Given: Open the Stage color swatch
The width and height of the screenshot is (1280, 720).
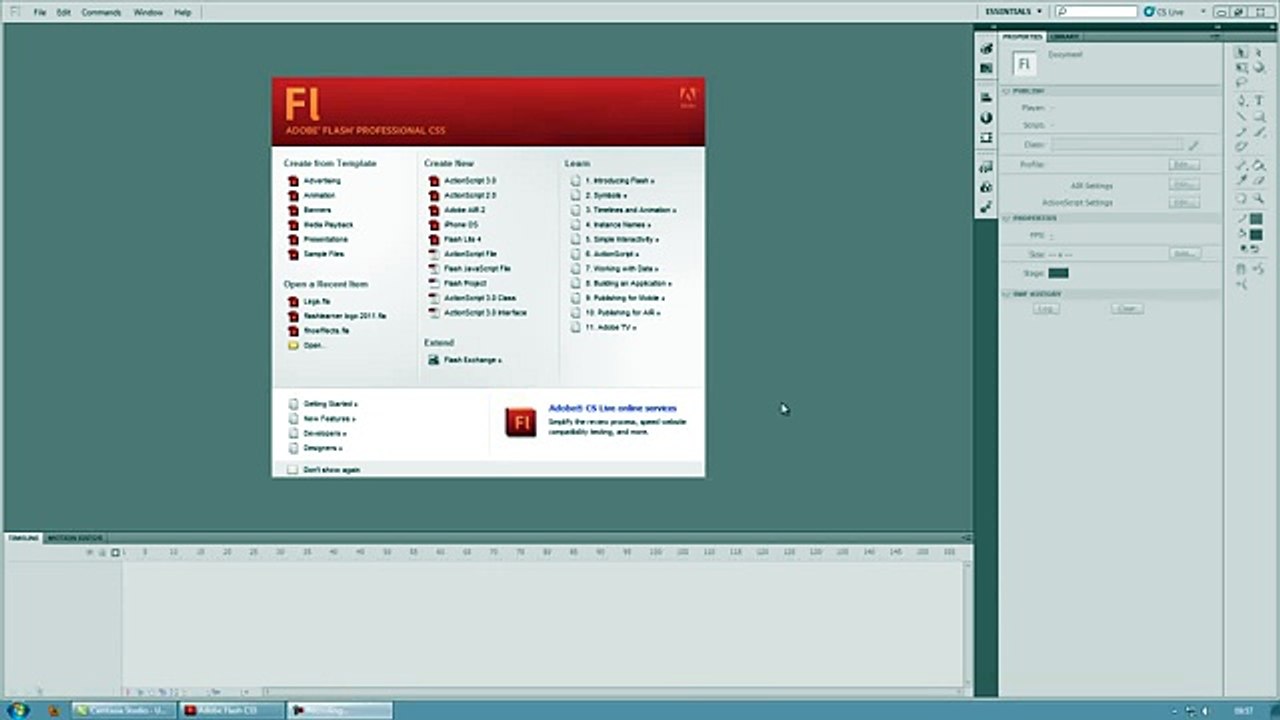Looking at the screenshot, I should tap(1058, 273).
